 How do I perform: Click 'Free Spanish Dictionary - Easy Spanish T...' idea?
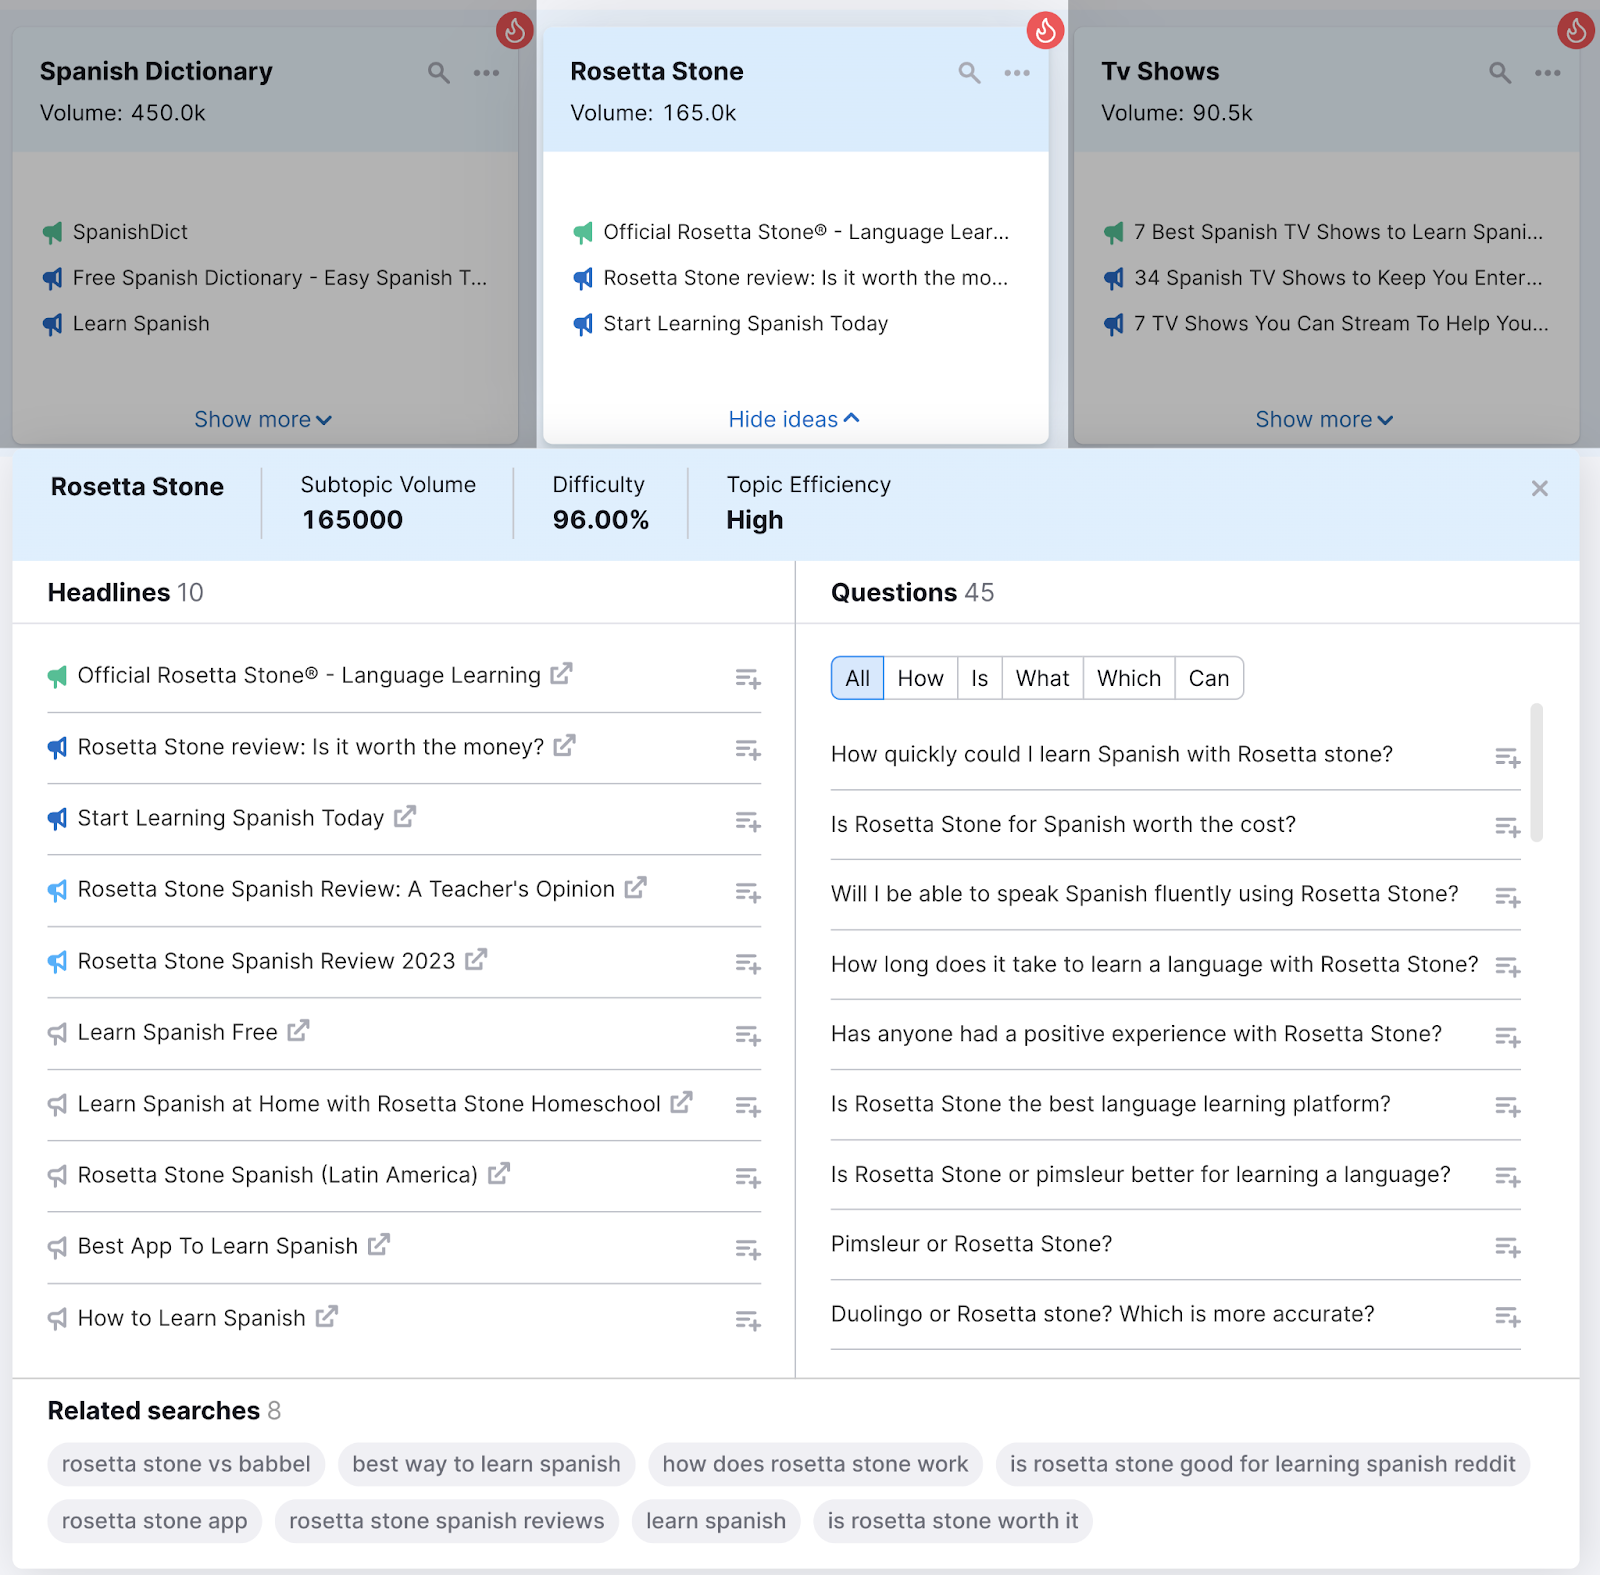(280, 278)
